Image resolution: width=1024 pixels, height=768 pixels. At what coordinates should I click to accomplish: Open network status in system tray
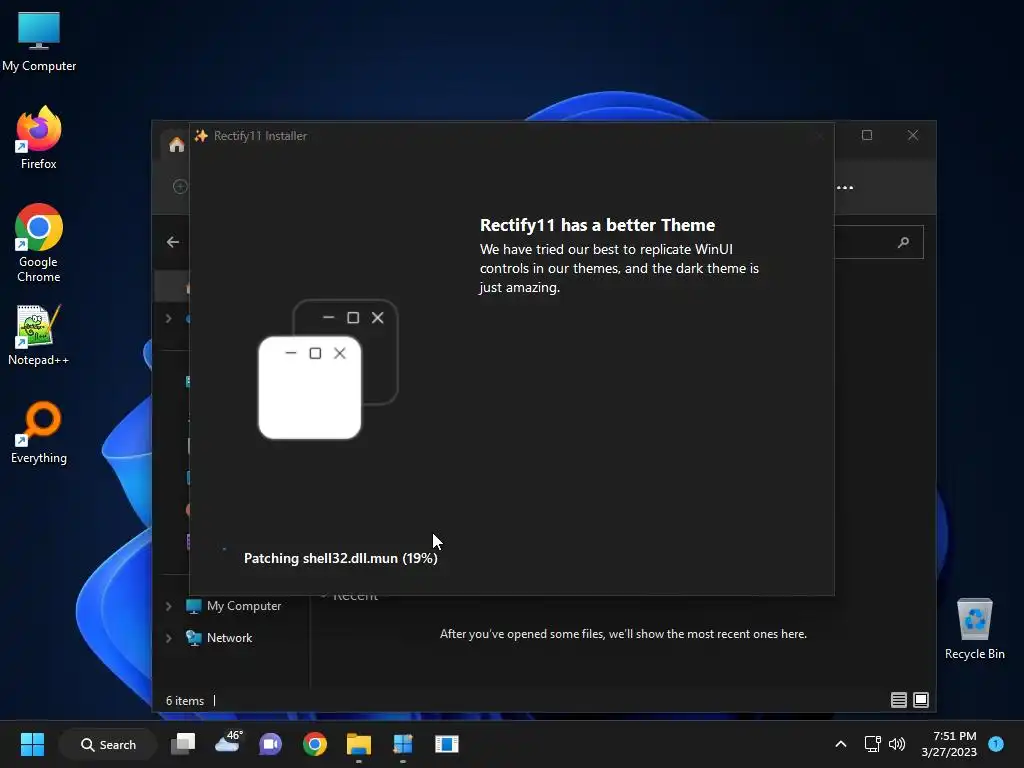pyautogui.click(x=872, y=744)
